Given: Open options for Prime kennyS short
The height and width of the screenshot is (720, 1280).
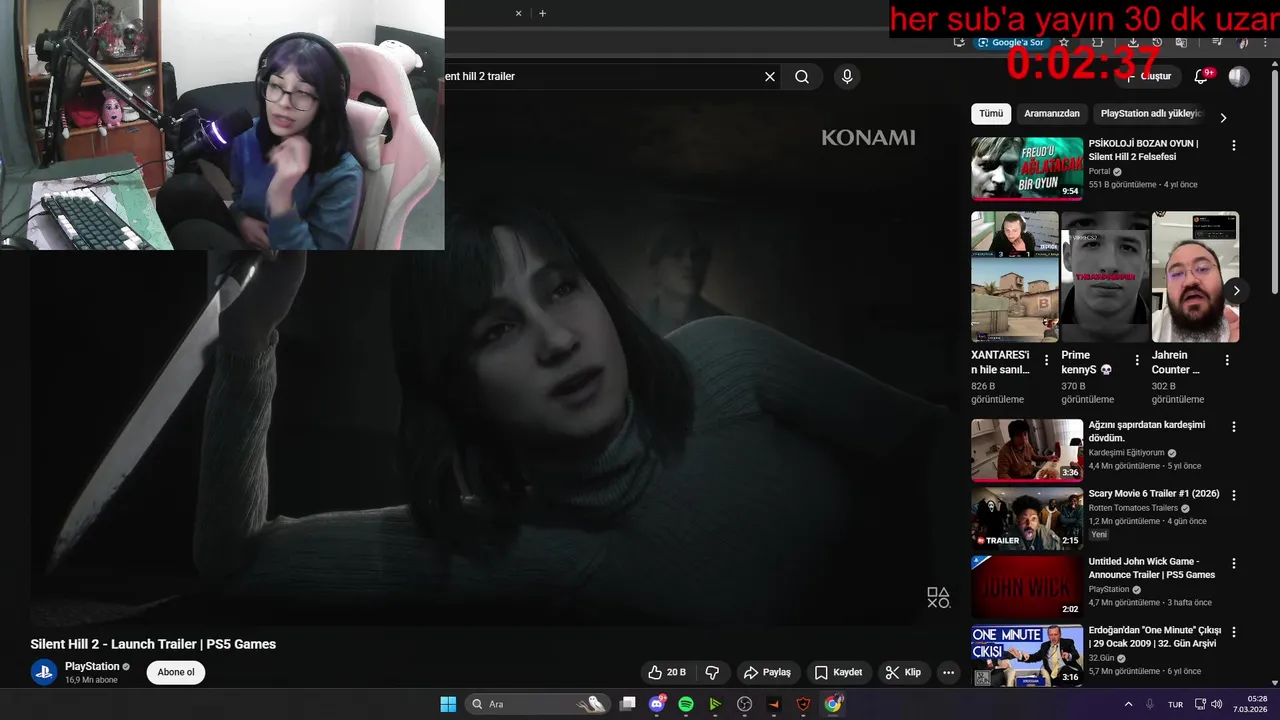Looking at the screenshot, I should coord(1136,360).
